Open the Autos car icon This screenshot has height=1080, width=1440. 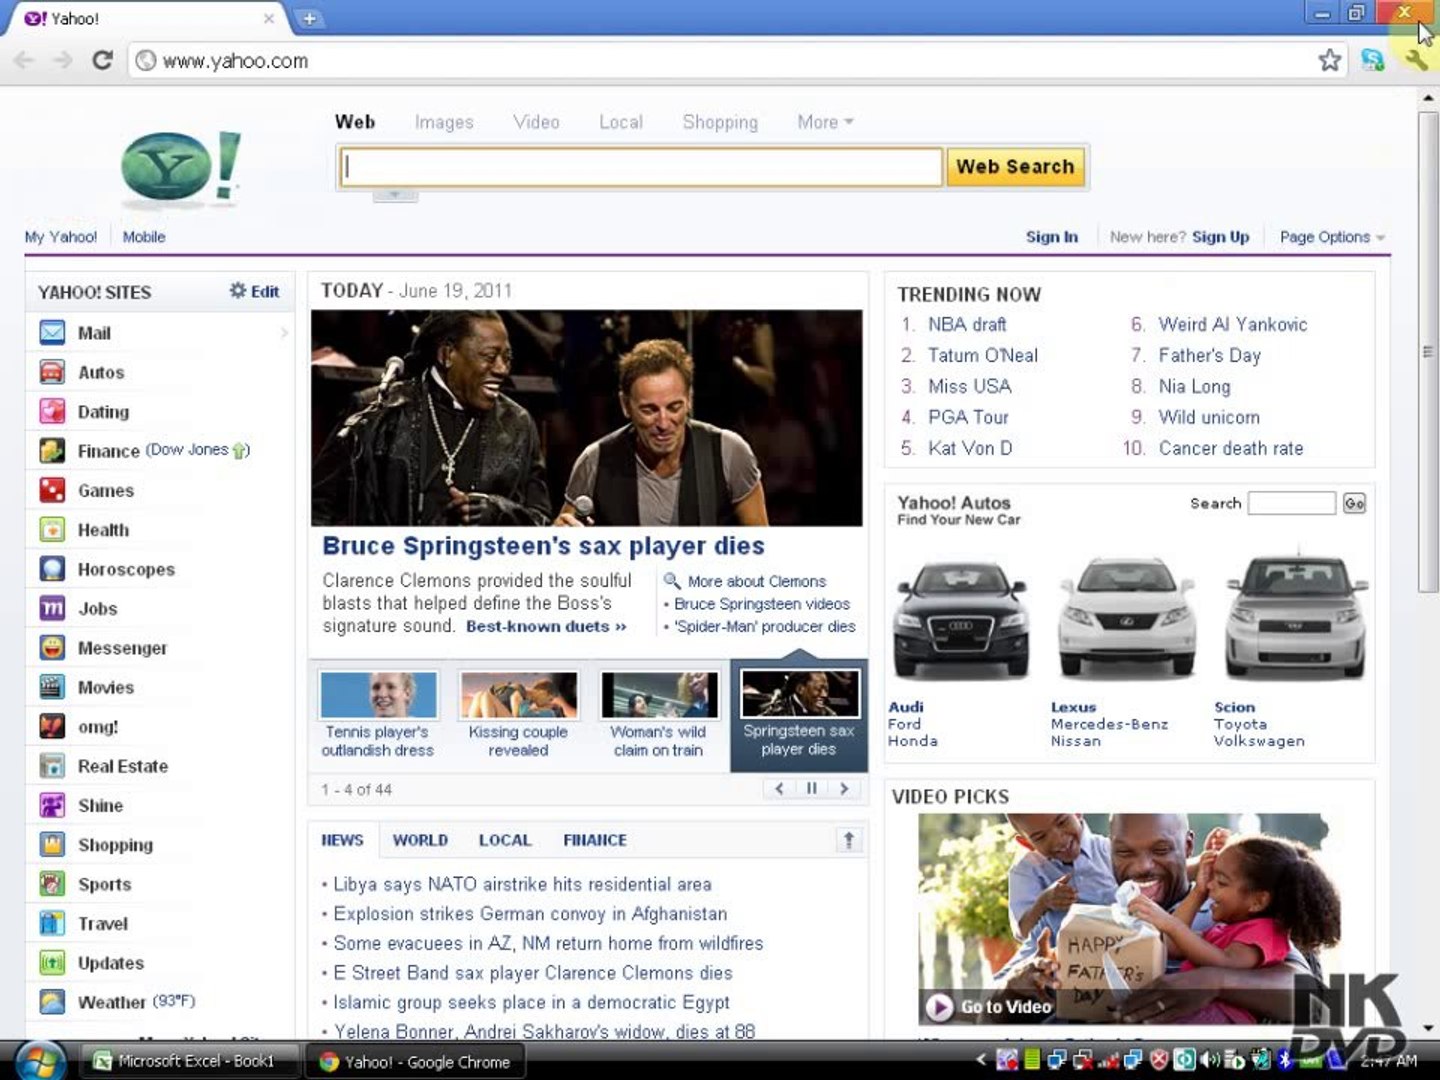coord(52,372)
